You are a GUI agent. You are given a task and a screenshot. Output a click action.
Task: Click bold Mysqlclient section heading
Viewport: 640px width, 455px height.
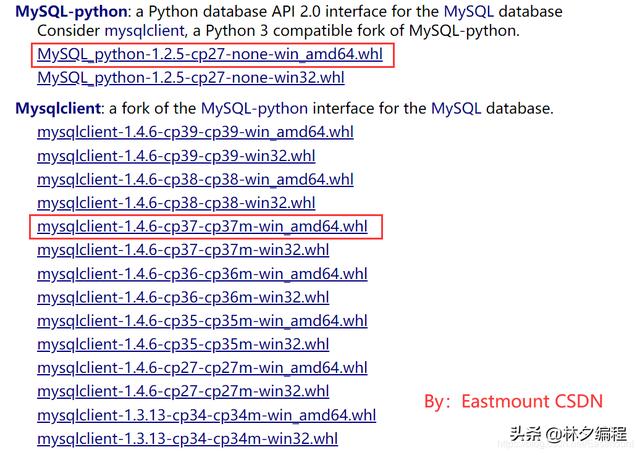(x=58, y=109)
